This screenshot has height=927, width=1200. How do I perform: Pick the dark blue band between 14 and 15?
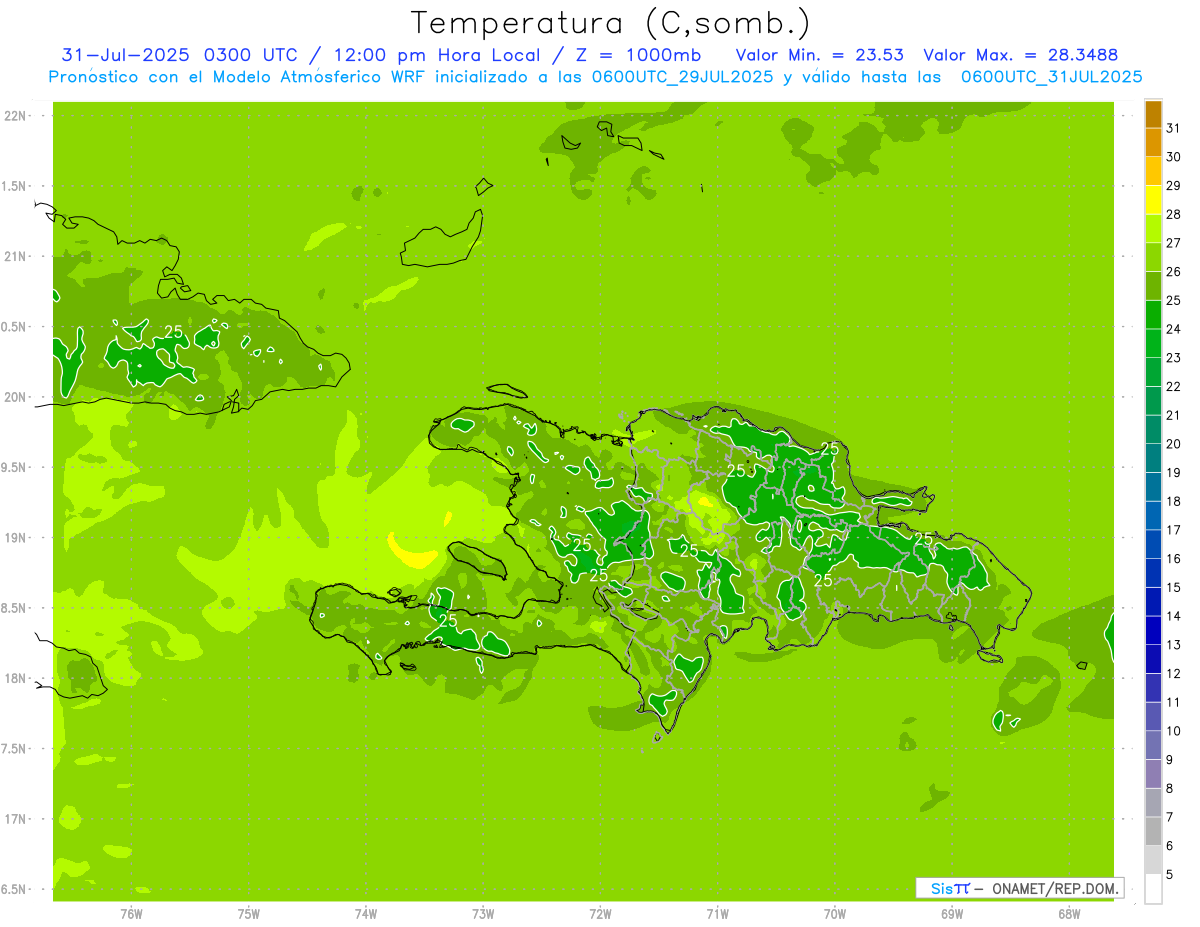(1153, 602)
